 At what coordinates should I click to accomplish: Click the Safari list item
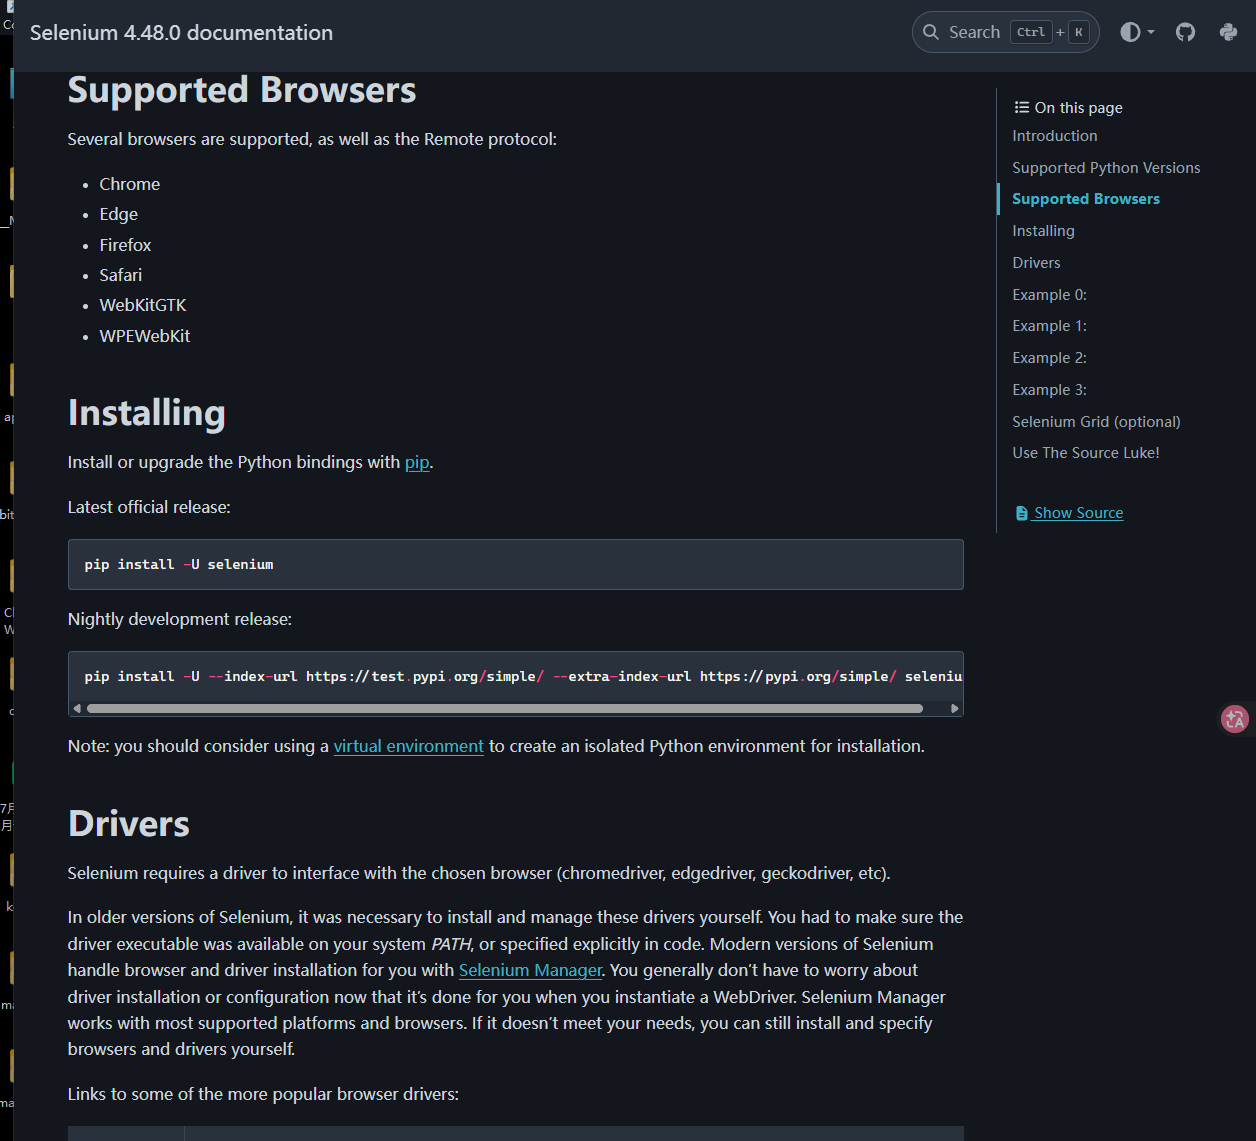(121, 275)
